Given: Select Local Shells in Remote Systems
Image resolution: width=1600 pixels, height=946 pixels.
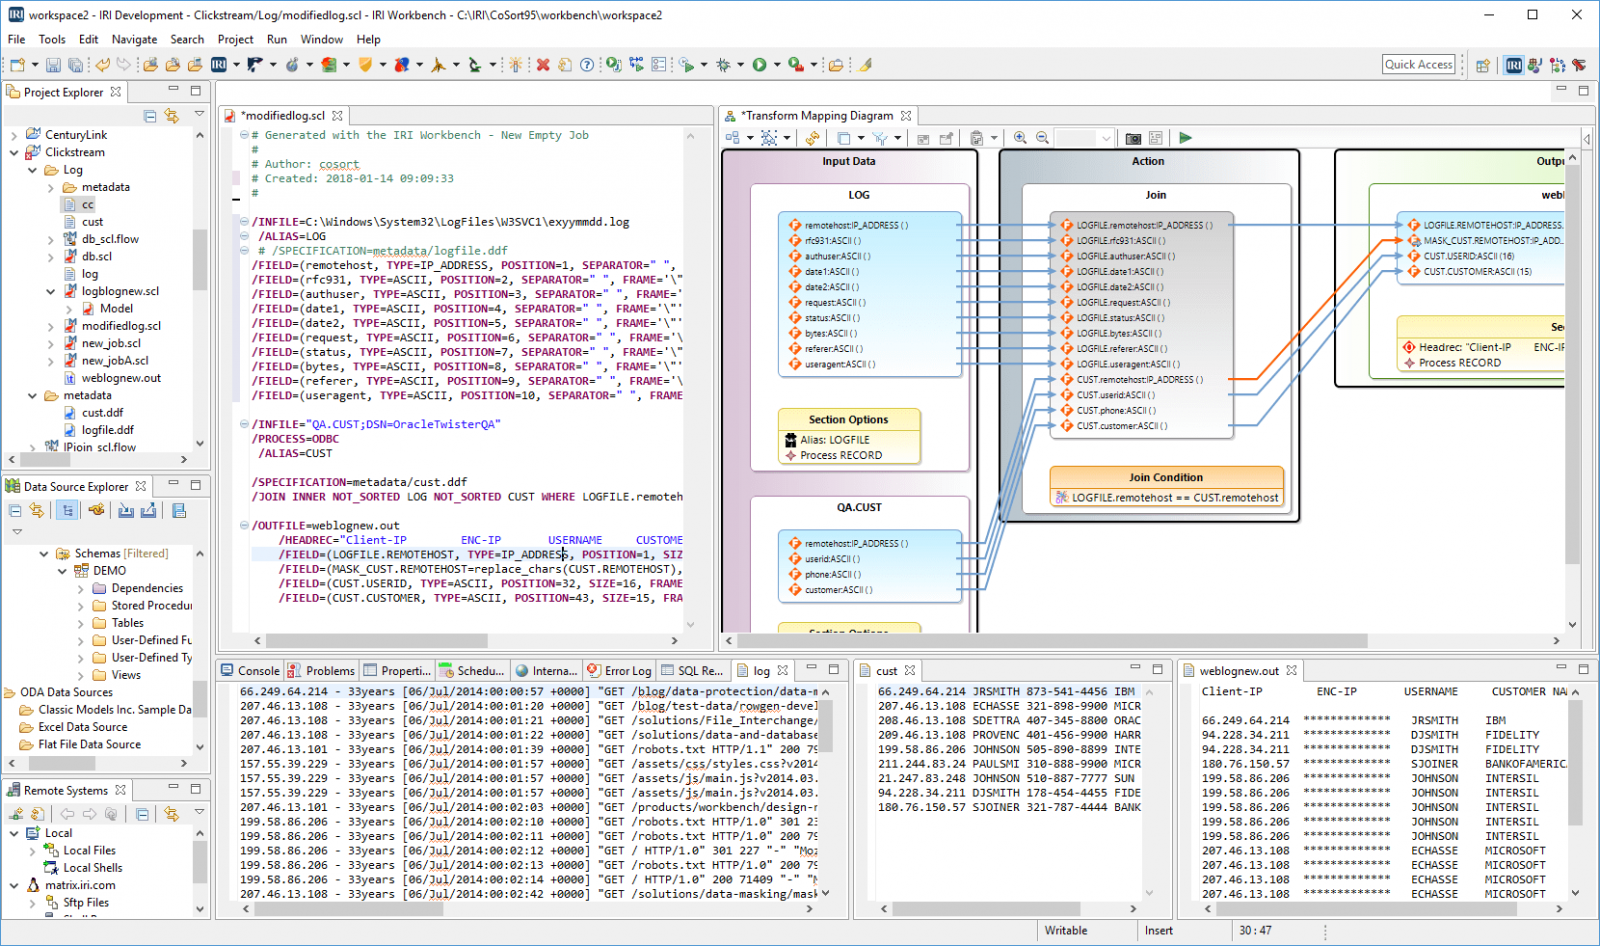Looking at the screenshot, I should click(x=92, y=868).
